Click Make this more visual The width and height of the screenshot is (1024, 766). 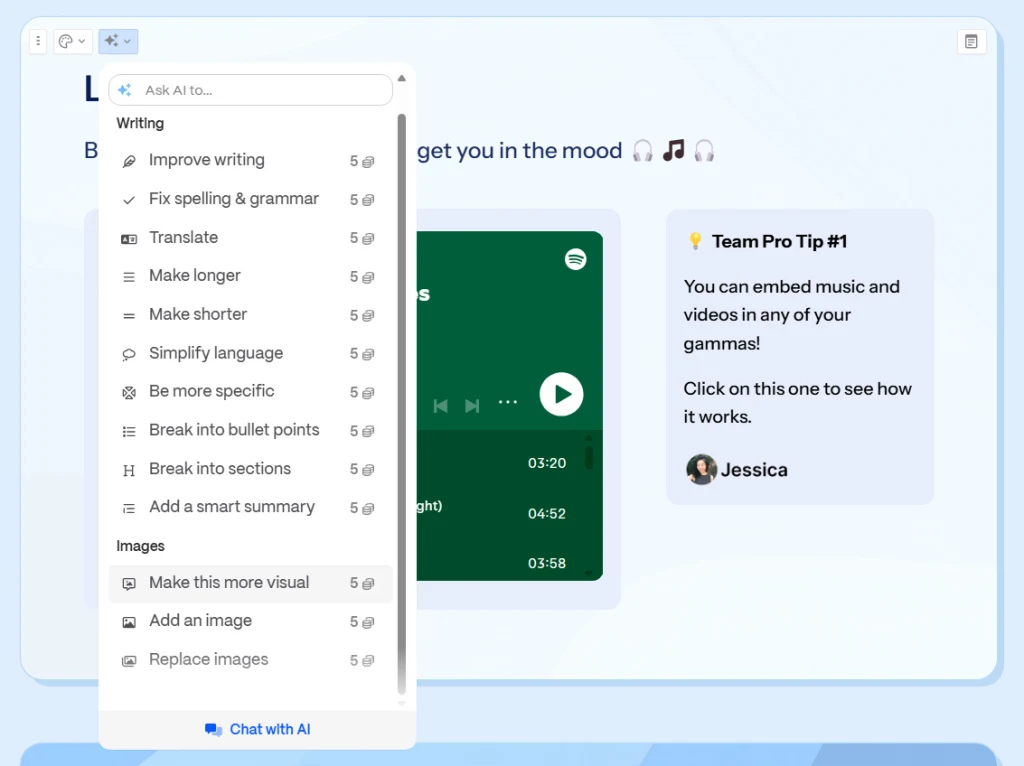(x=229, y=583)
